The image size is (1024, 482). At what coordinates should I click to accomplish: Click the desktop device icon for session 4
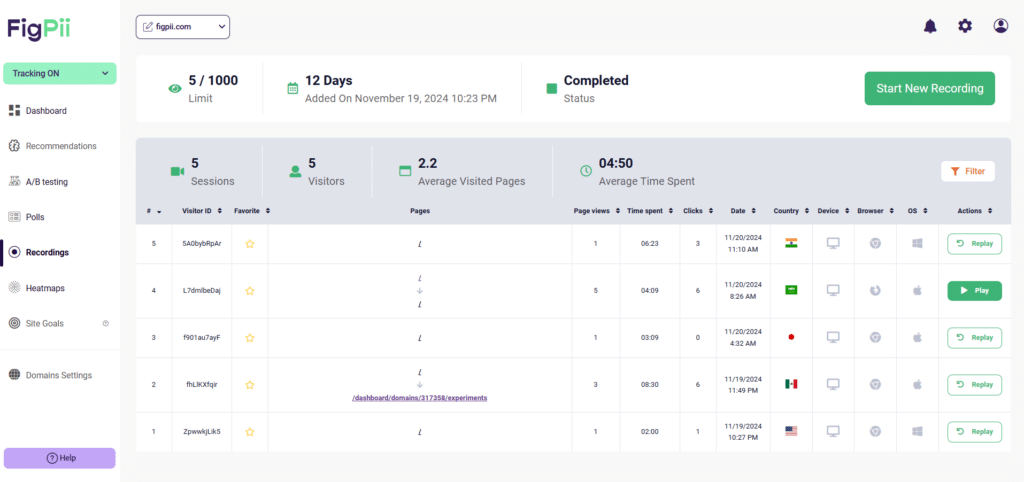[x=832, y=290]
